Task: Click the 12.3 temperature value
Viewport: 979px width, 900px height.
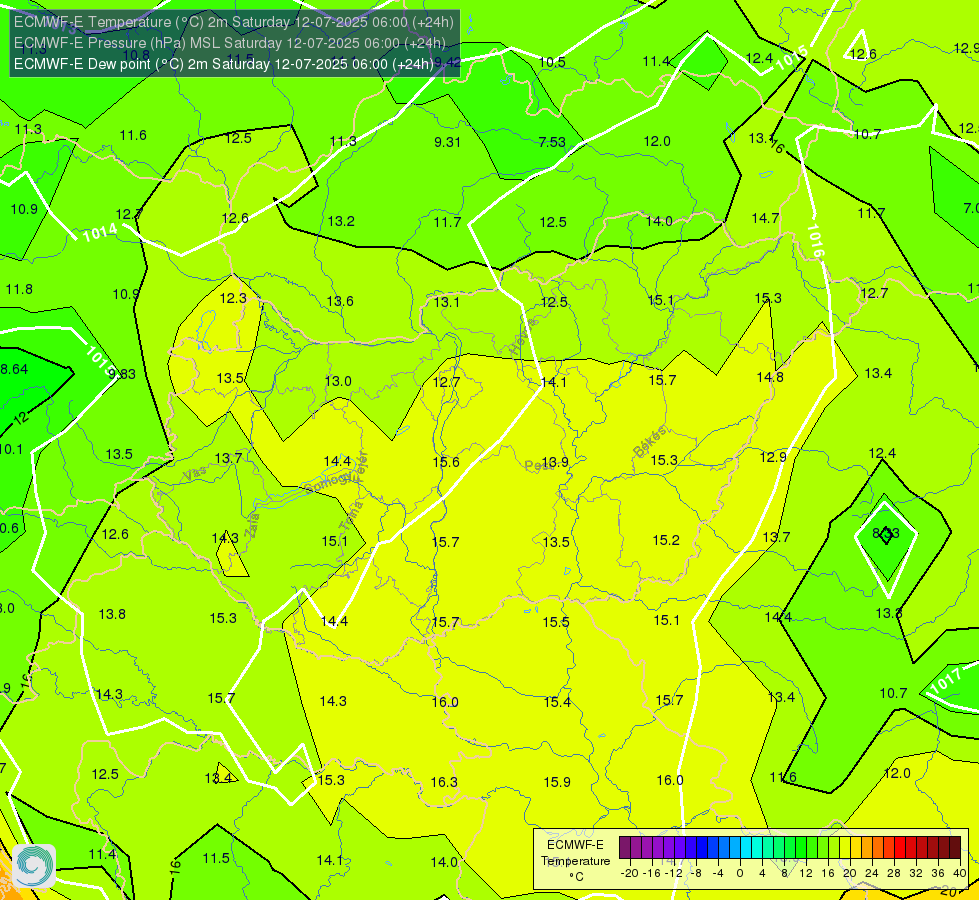Action: click(233, 298)
